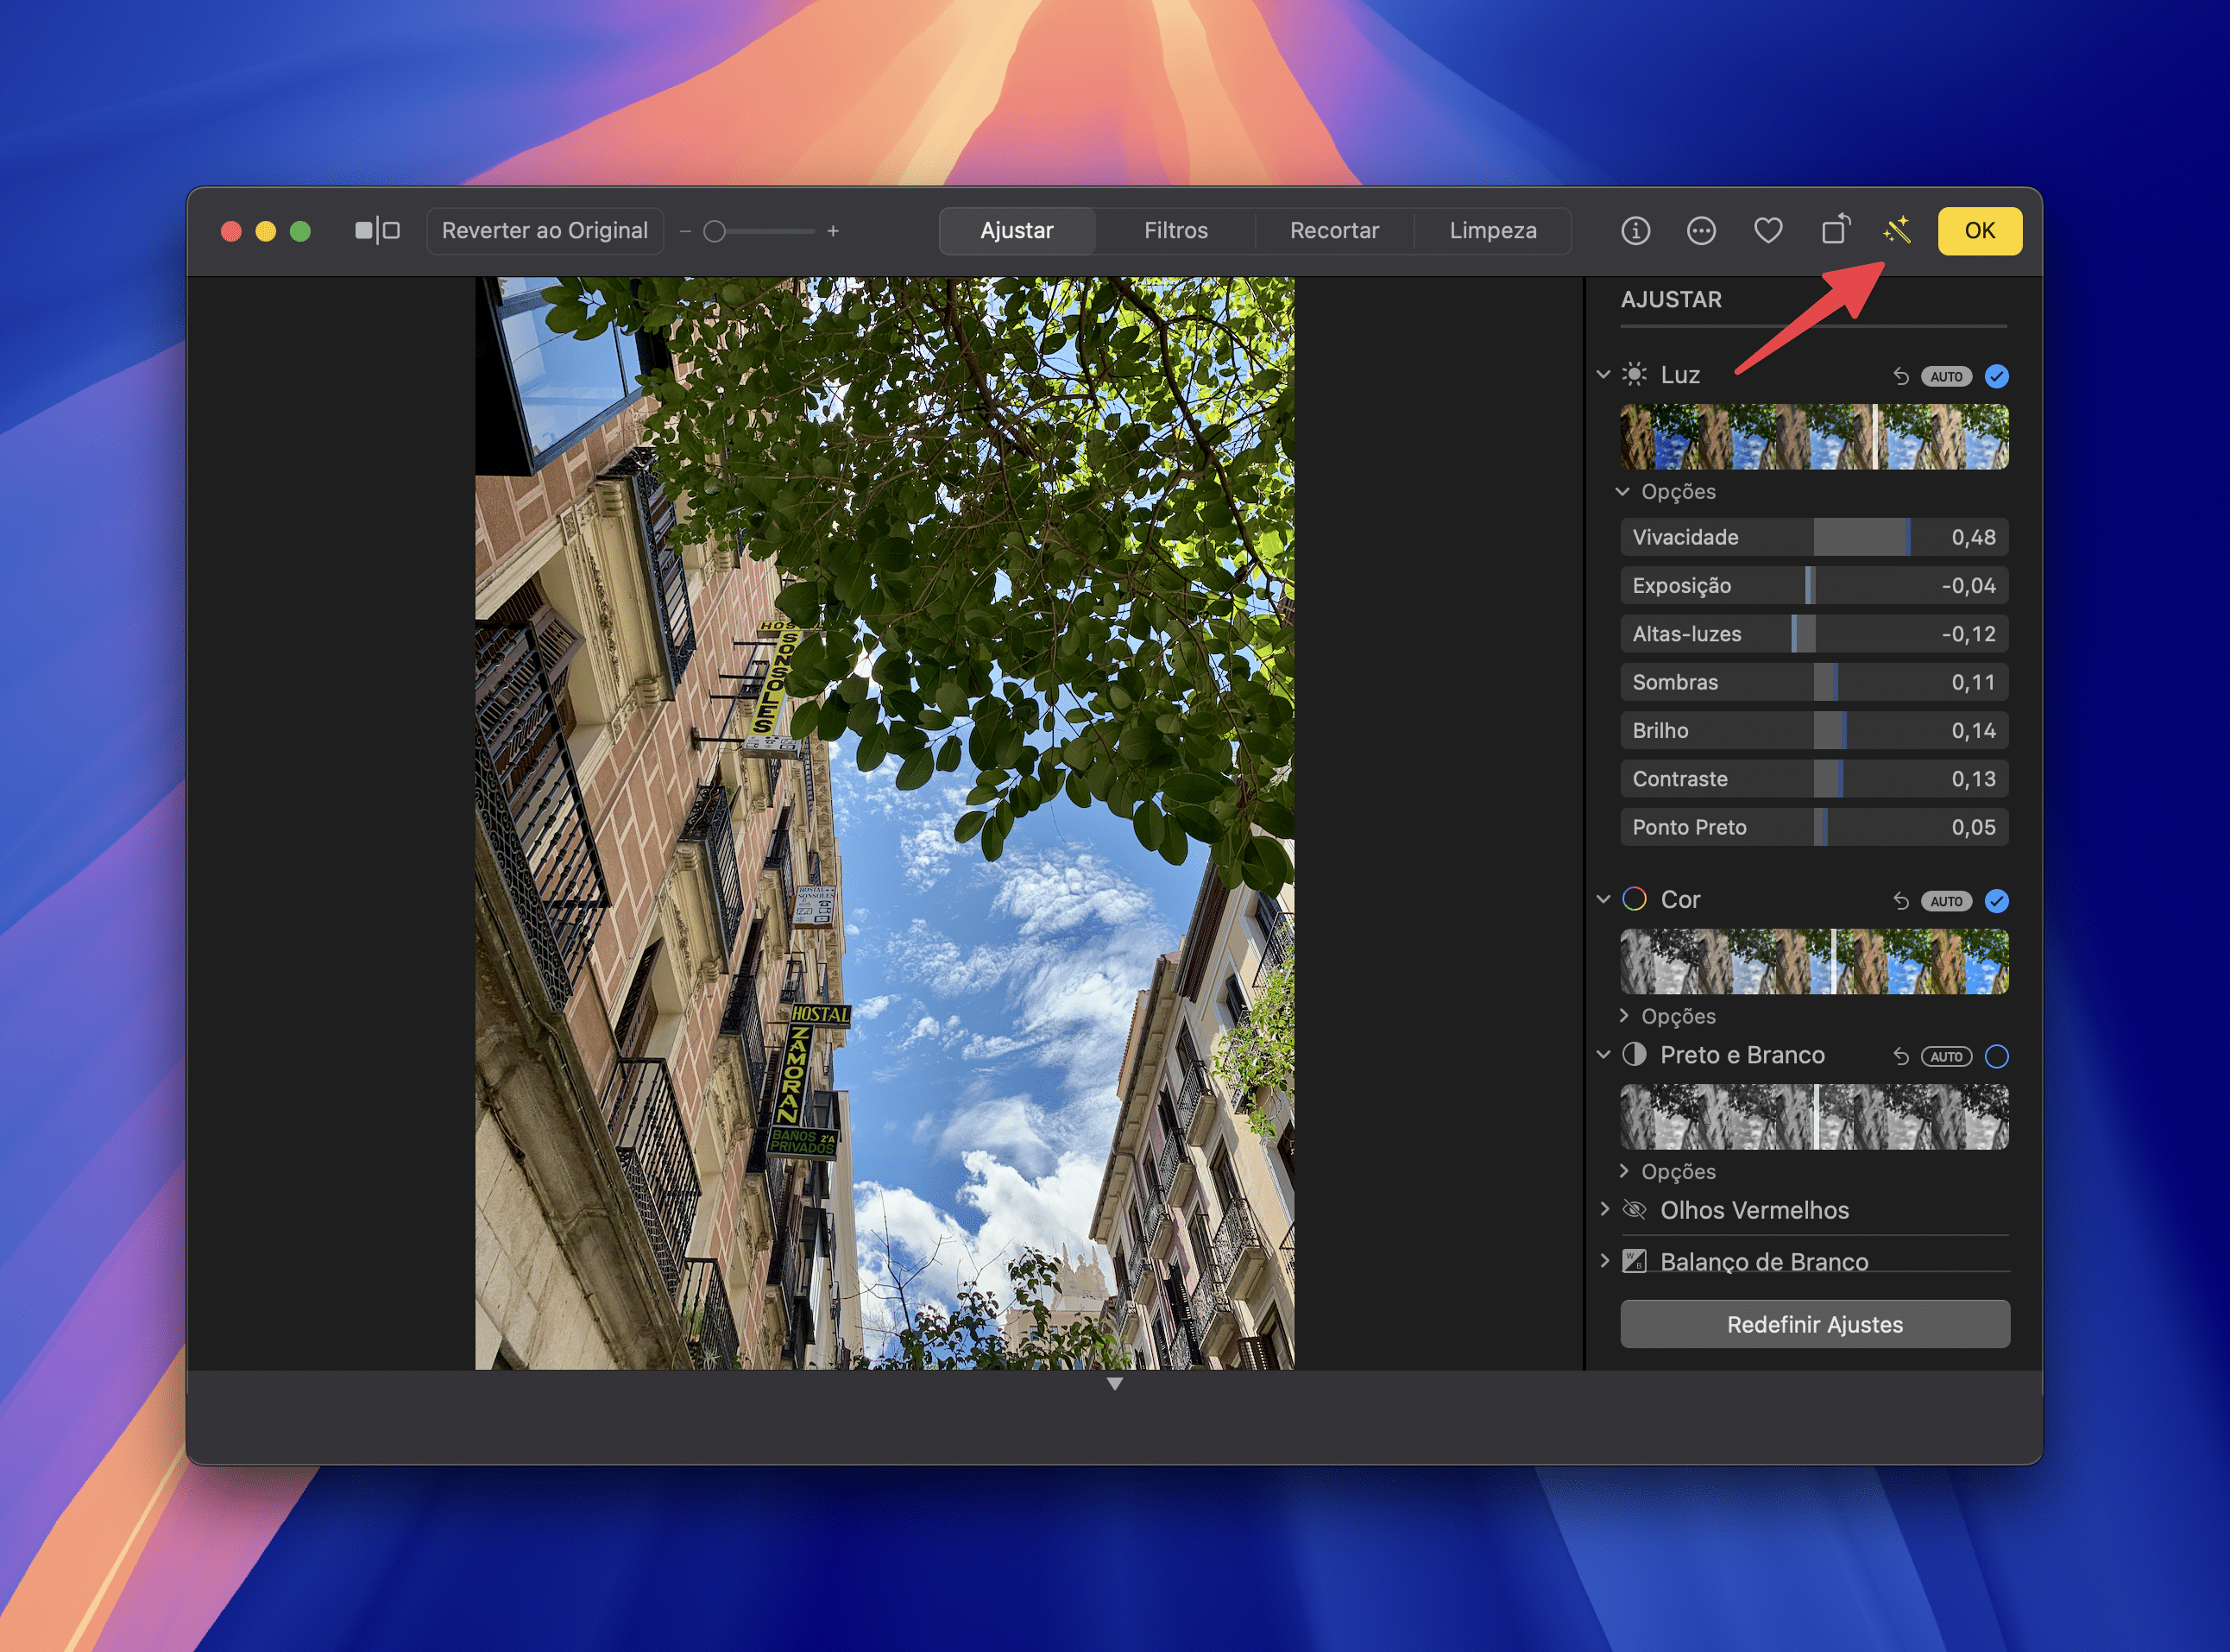Confirm edits with the yellow OK button

click(1980, 231)
